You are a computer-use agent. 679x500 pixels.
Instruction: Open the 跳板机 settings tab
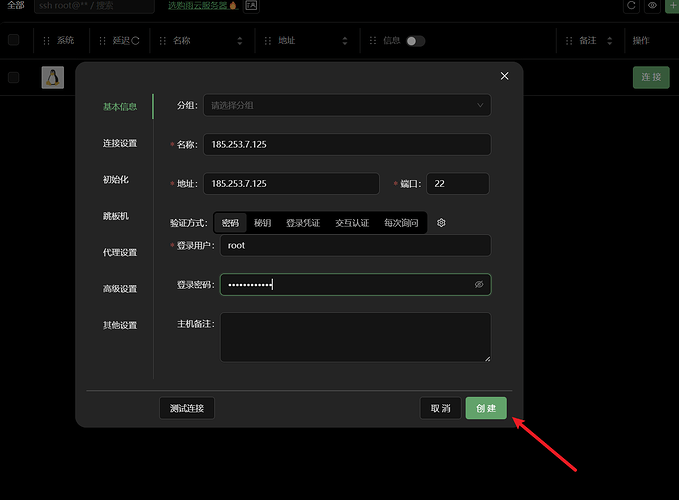click(116, 216)
